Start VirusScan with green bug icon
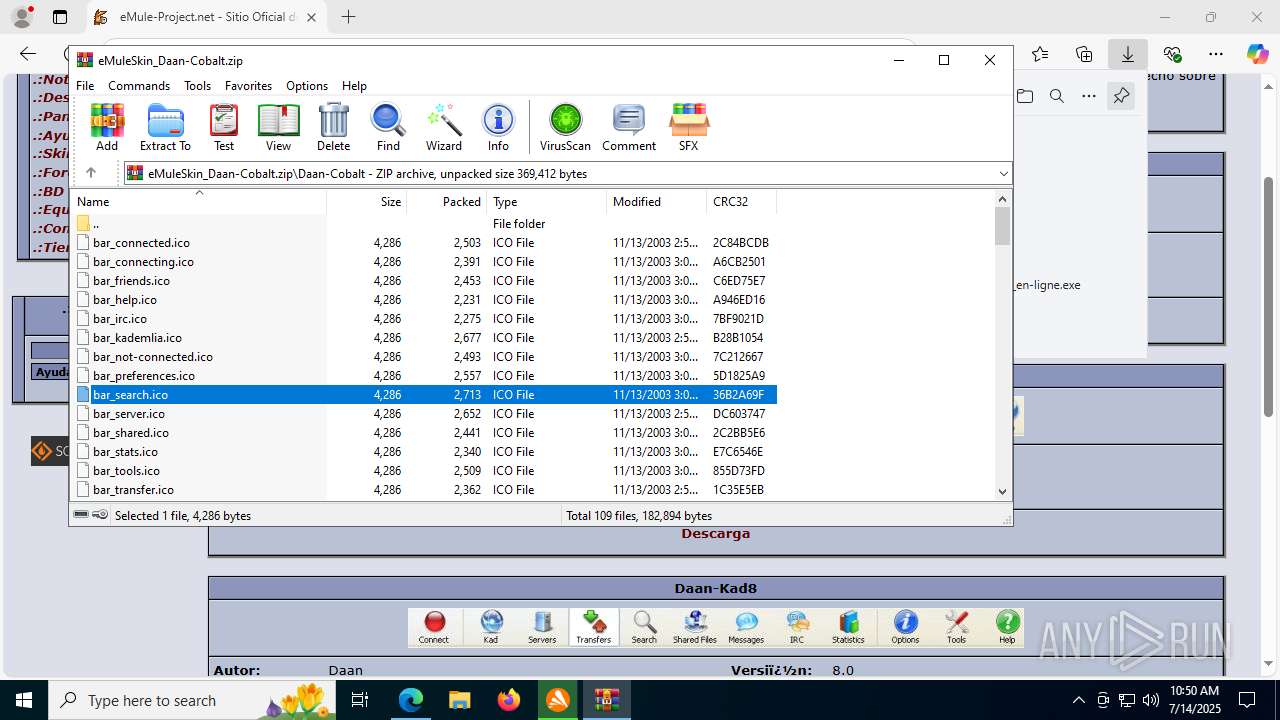1280x720 pixels. coord(565,127)
